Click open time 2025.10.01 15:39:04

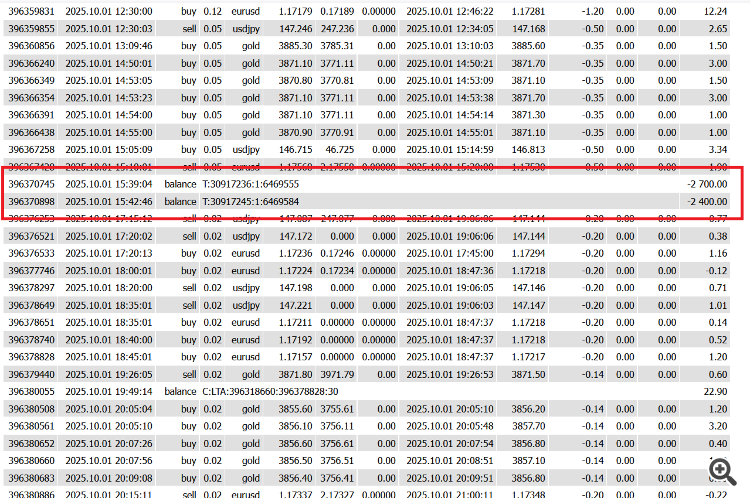[109, 184]
